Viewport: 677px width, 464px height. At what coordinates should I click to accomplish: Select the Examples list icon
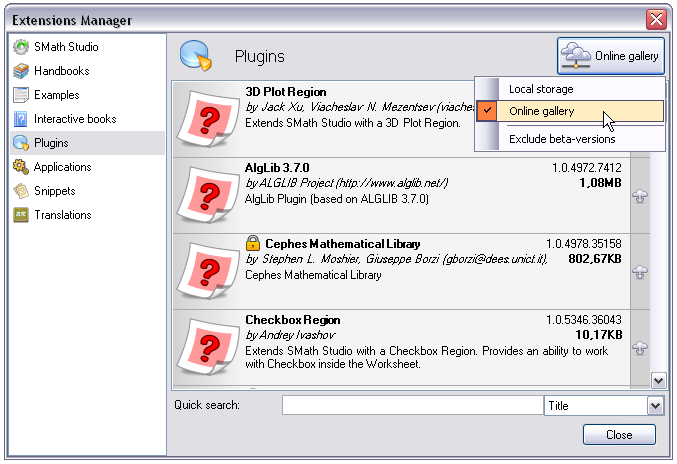tap(21, 95)
